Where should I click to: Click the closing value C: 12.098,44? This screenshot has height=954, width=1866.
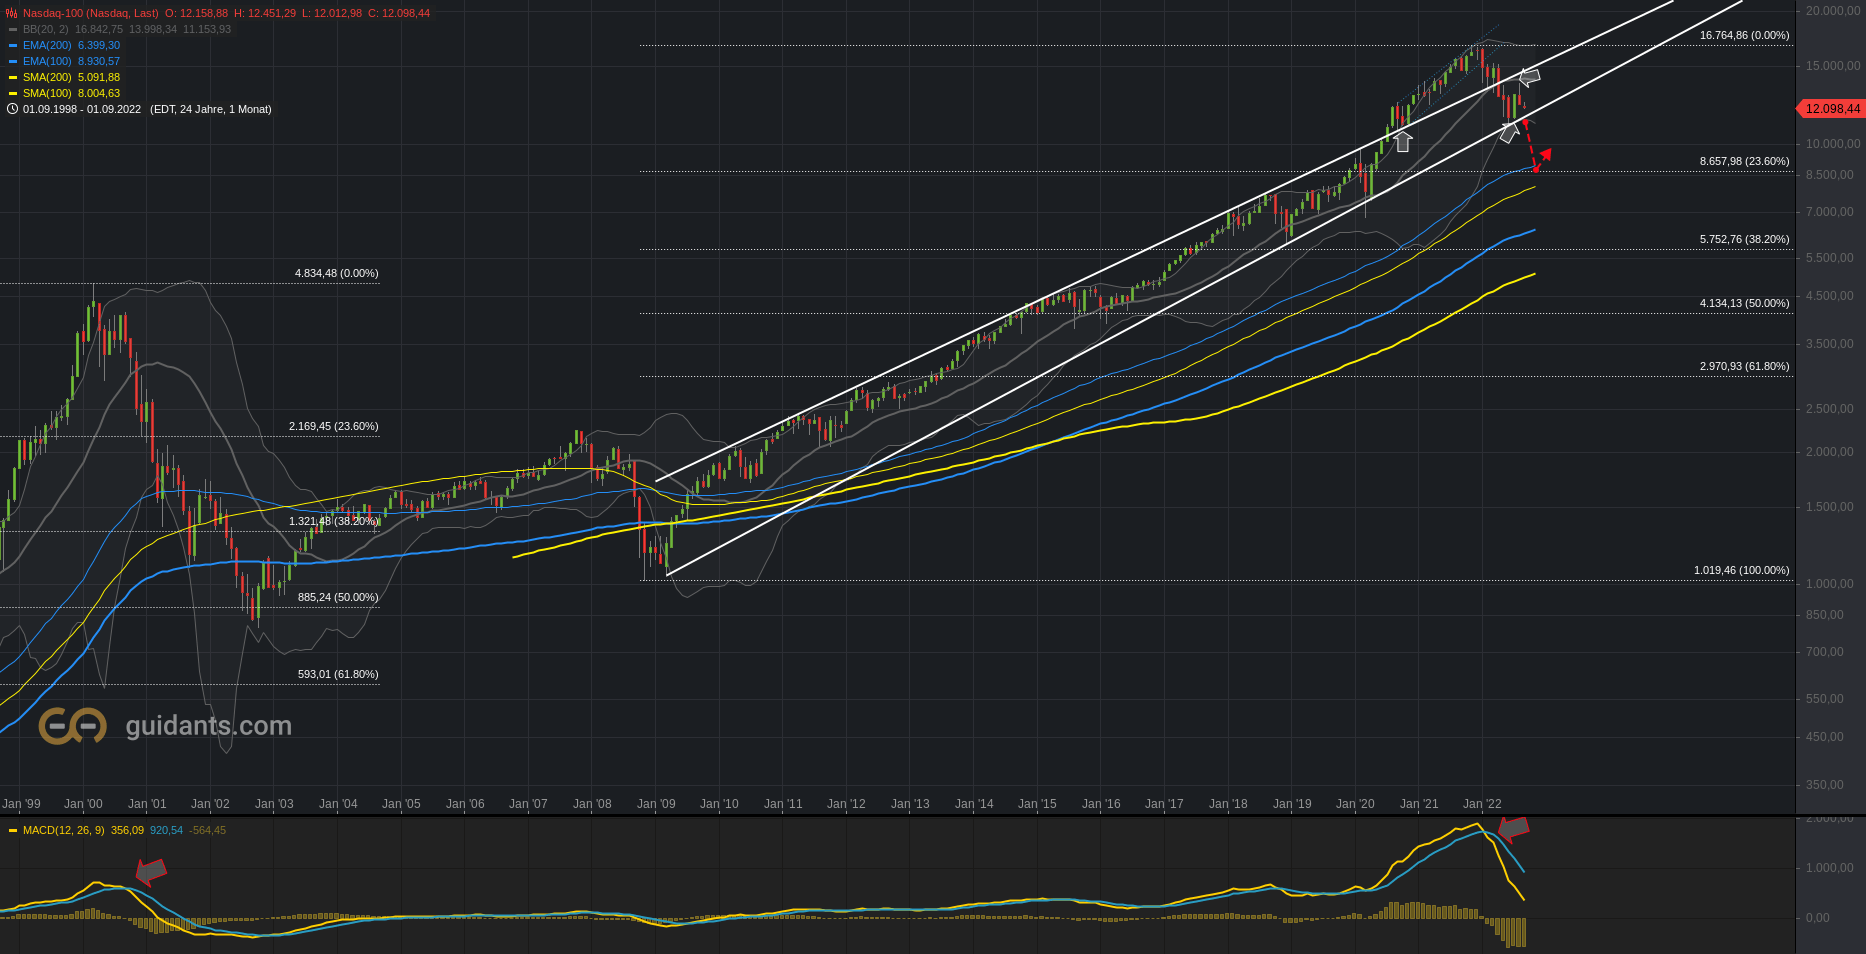tap(399, 13)
